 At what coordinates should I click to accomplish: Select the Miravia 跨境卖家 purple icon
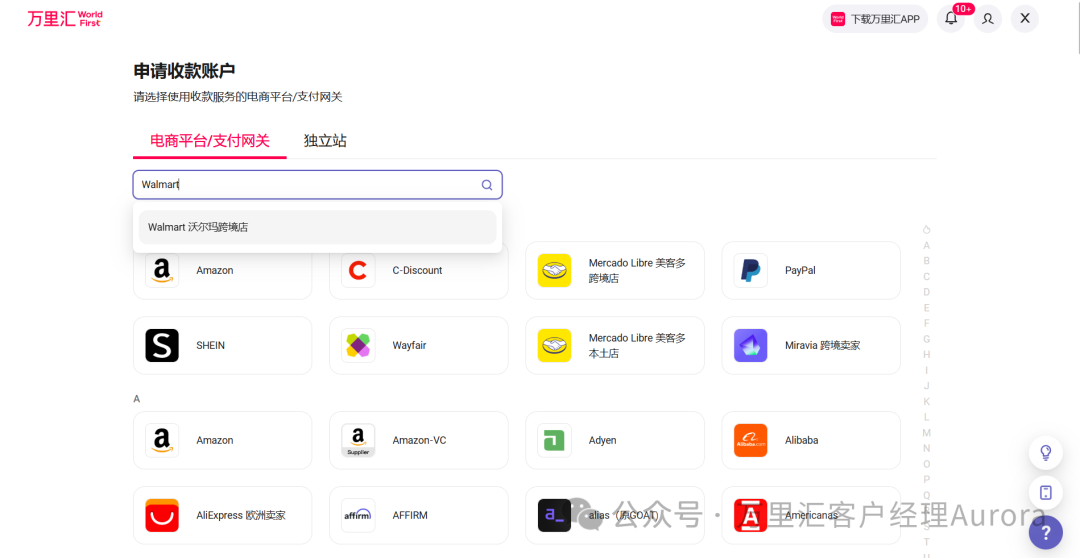point(751,345)
